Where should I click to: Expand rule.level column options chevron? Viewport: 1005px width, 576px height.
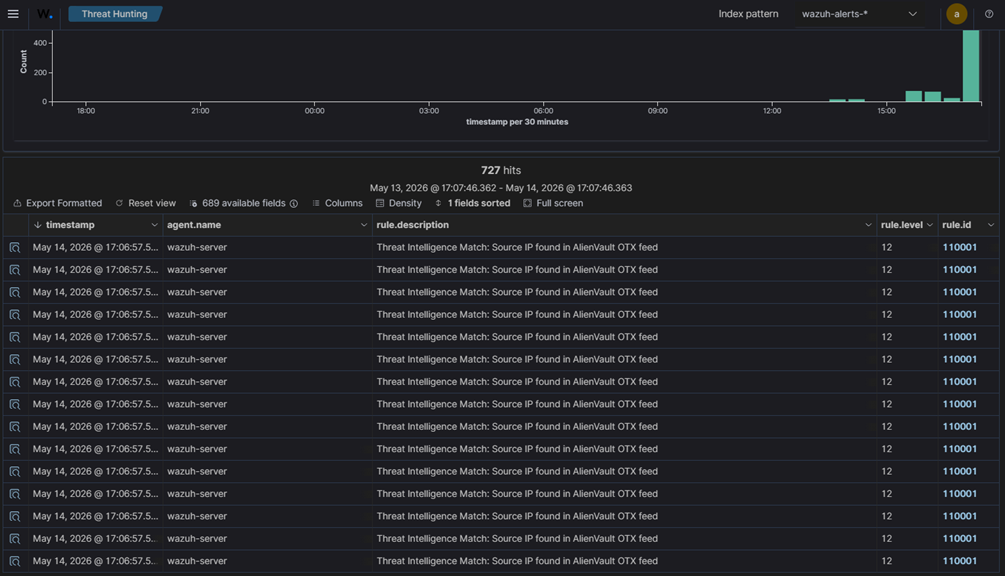[x=930, y=225]
